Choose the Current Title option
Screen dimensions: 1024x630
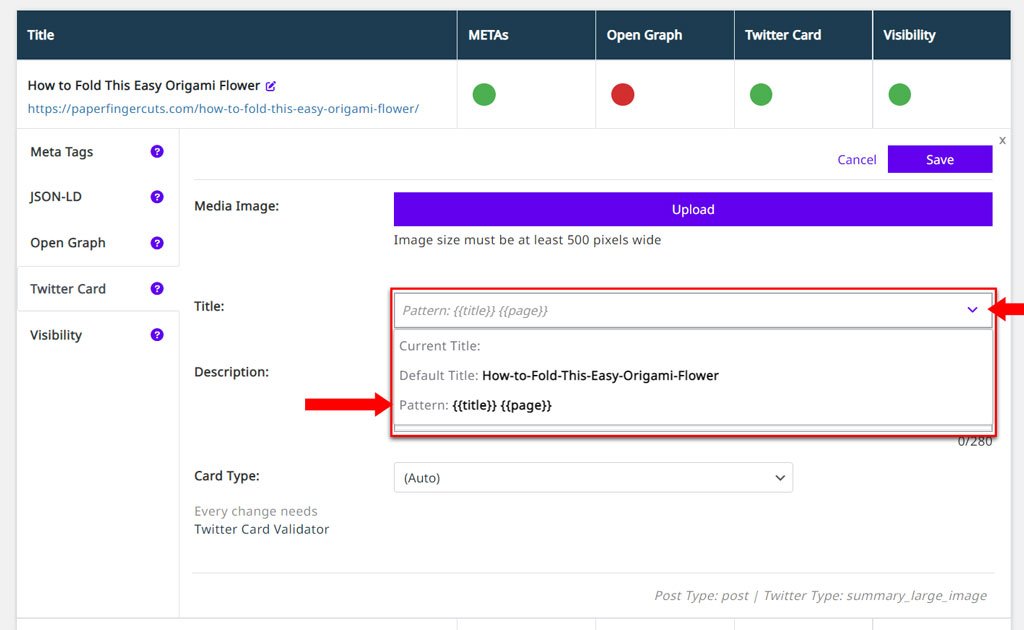coord(693,346)
